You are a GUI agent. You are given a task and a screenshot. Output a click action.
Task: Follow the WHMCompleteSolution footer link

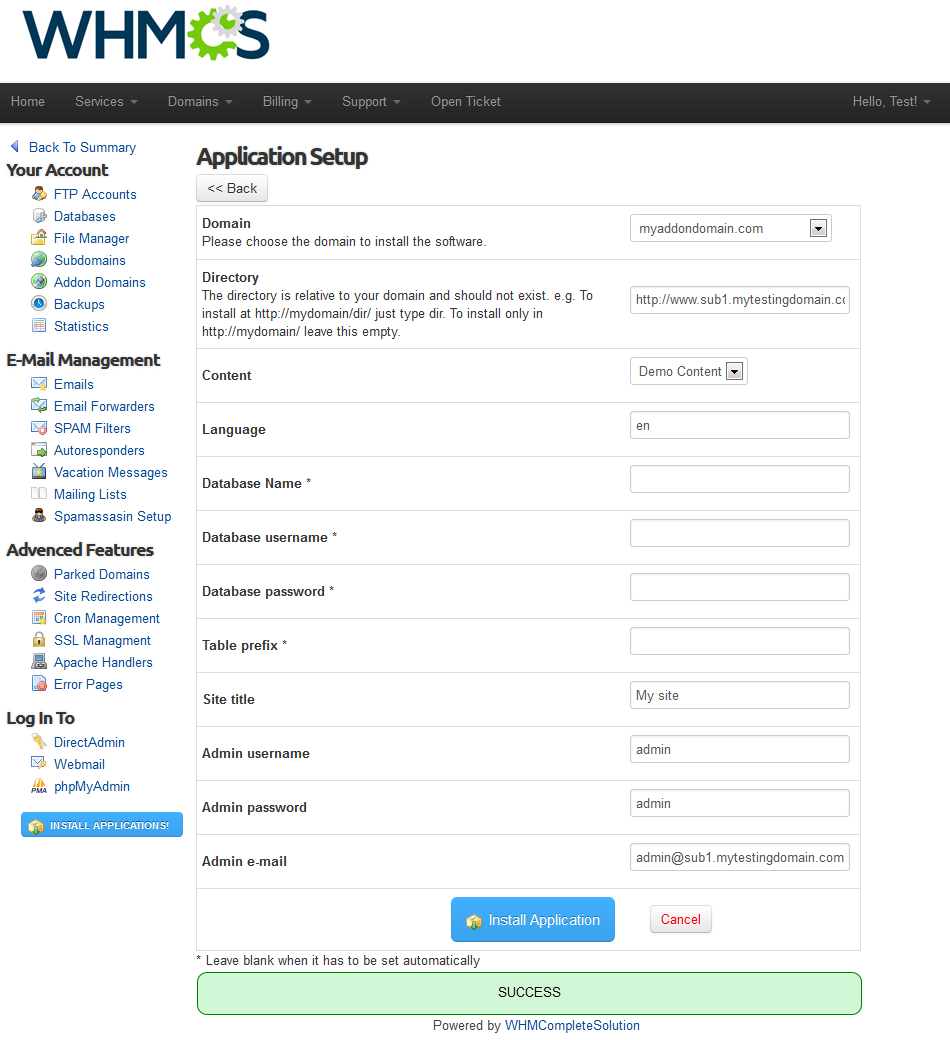tap(572, 1026)
